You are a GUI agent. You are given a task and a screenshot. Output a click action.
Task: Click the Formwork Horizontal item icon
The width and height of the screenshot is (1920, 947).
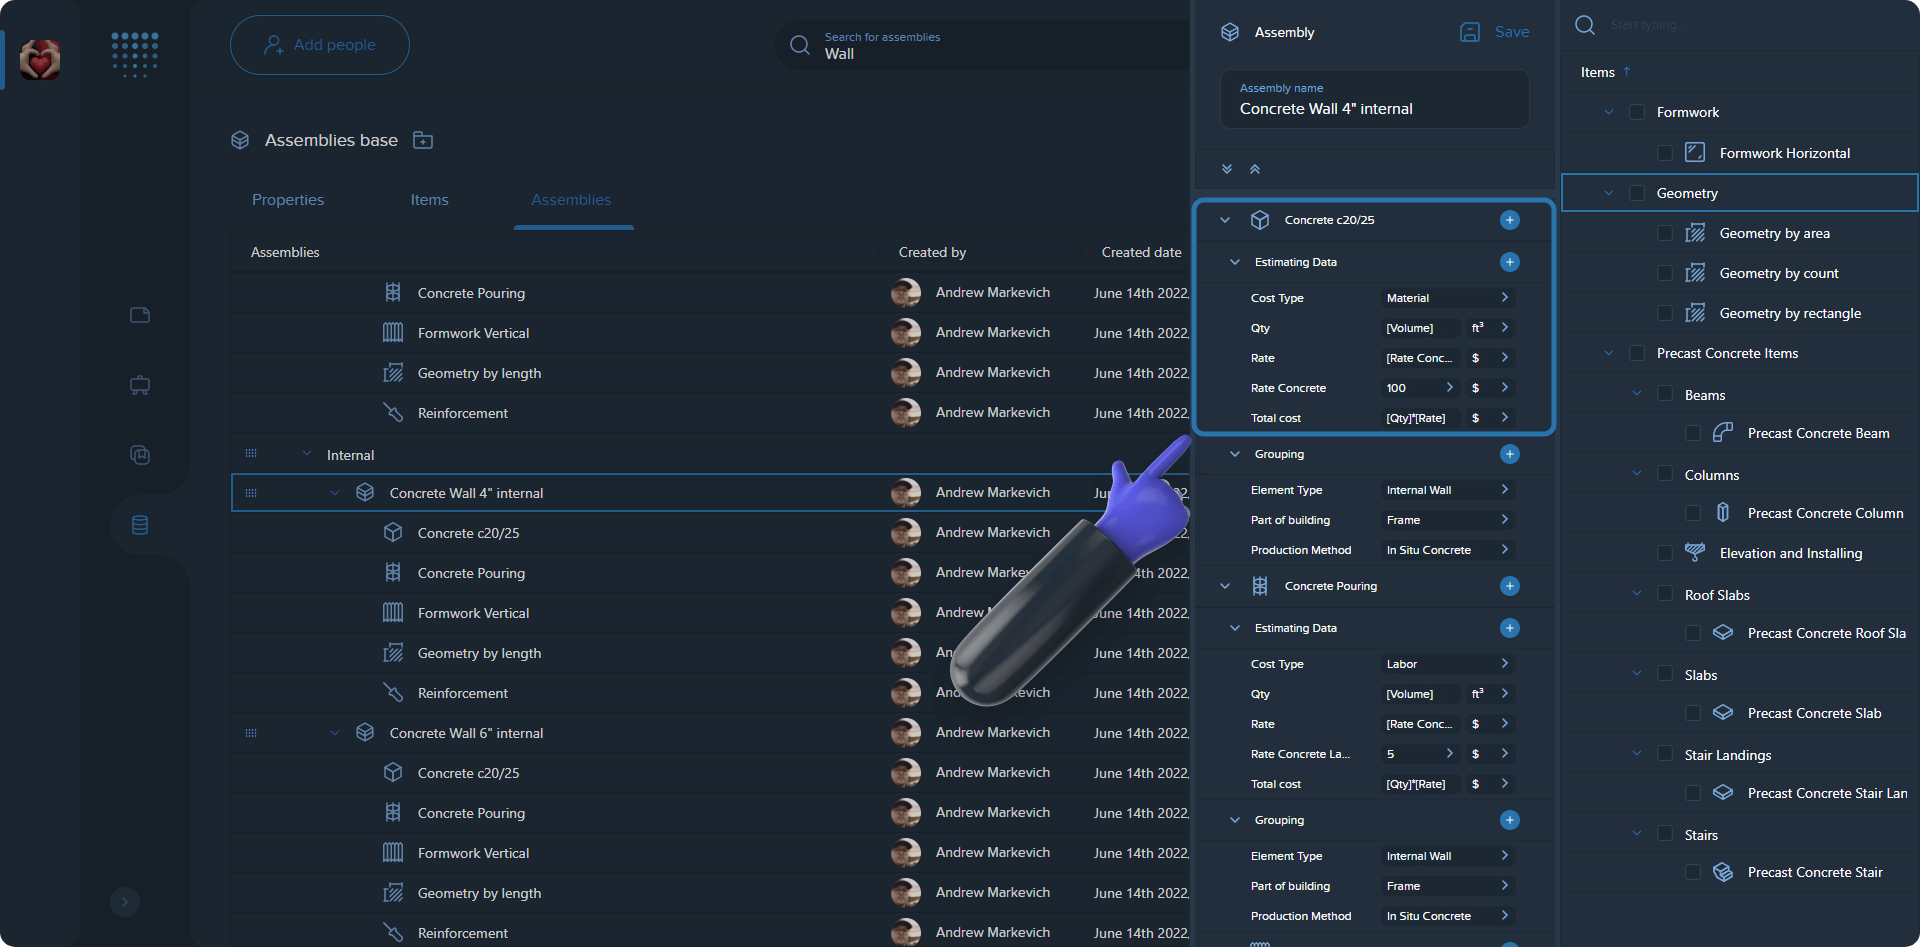pos(1695,152)
